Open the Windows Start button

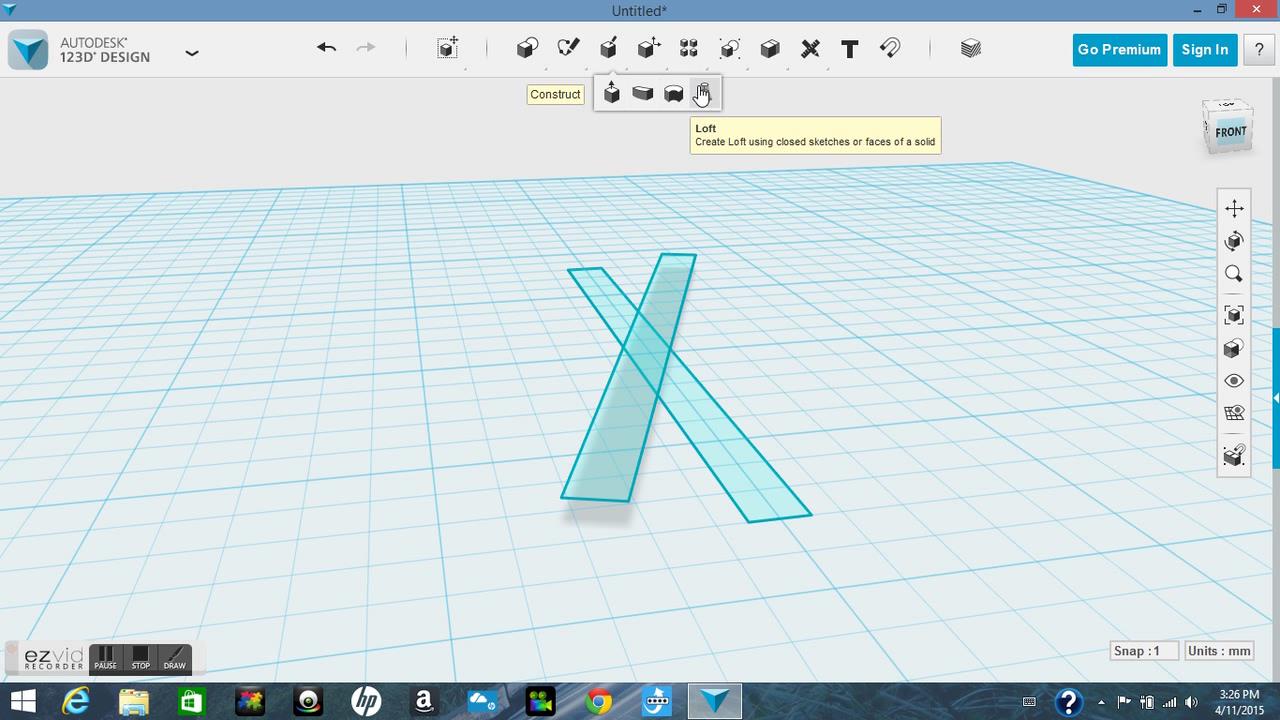[22, 701]
